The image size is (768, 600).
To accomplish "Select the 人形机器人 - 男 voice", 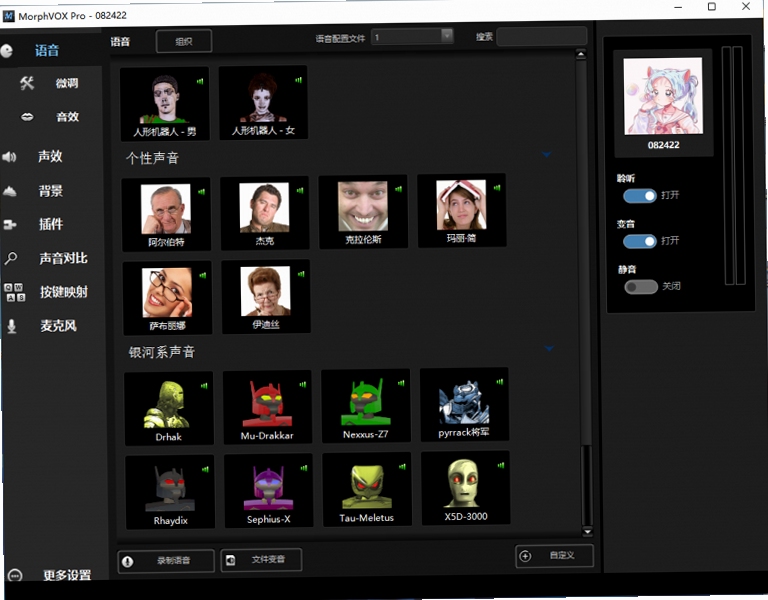I will click(x=165, y=104).
